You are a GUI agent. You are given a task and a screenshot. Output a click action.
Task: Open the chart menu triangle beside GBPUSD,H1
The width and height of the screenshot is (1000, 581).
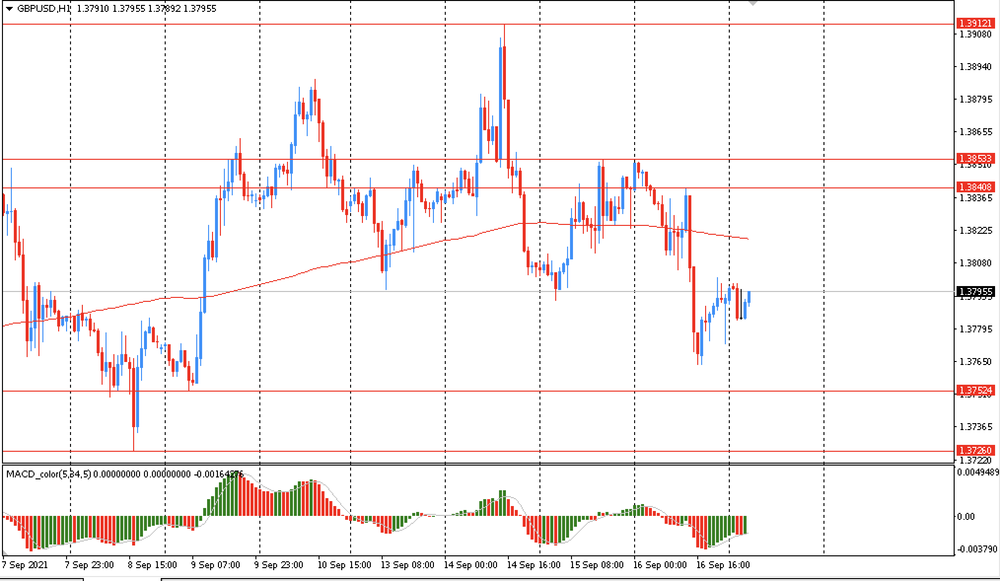9,9
